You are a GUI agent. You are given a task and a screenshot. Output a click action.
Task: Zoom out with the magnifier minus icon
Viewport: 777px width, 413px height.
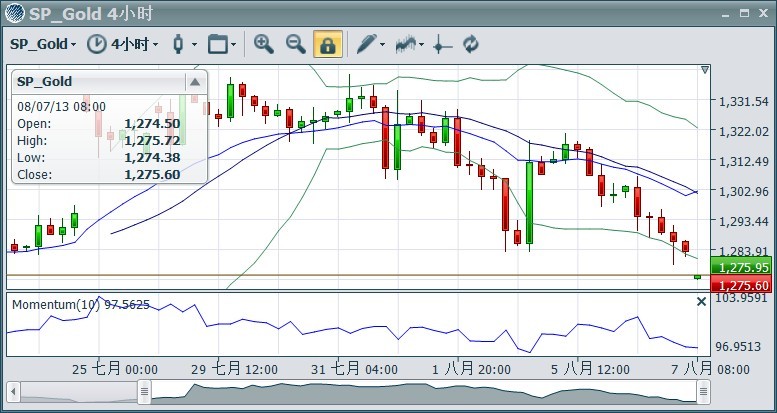click(296, 44)
